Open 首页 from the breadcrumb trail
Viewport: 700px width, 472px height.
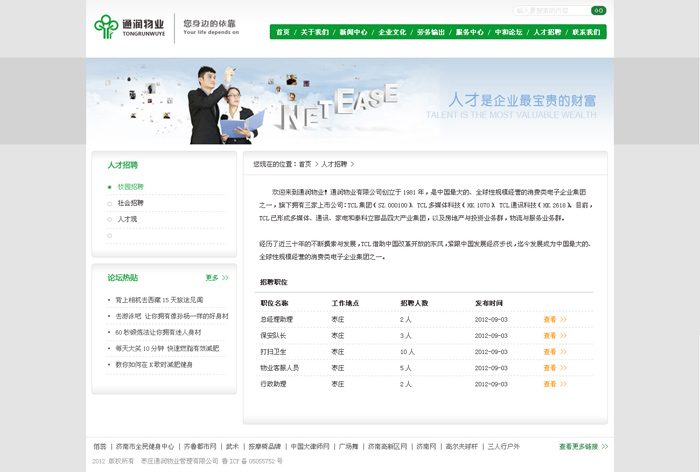point(305,164)
